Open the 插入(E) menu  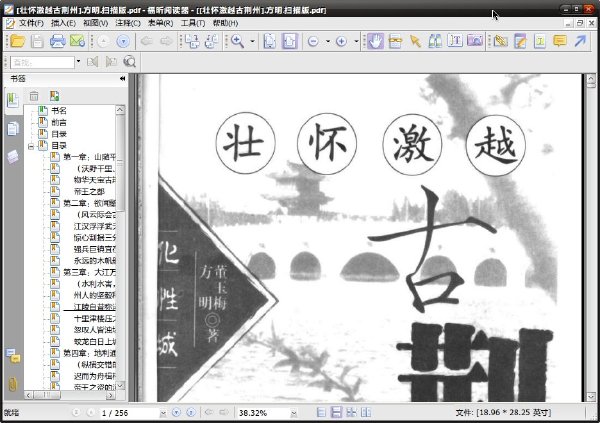coord(63,23)
